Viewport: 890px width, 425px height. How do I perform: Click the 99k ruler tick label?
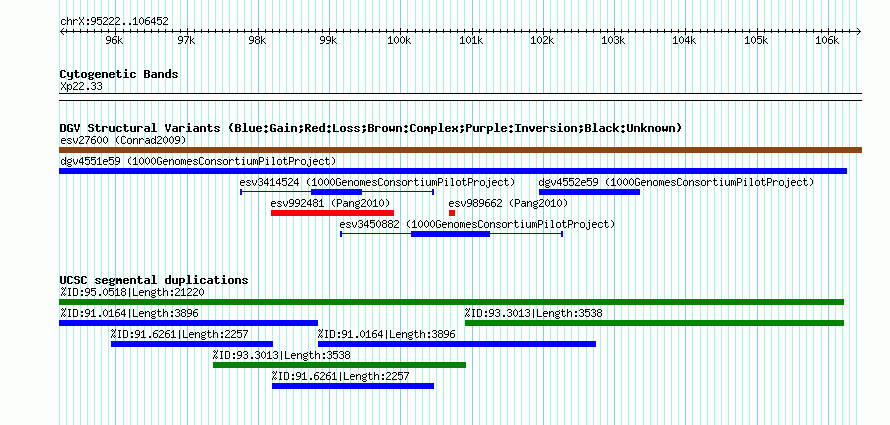coord(328,41)
